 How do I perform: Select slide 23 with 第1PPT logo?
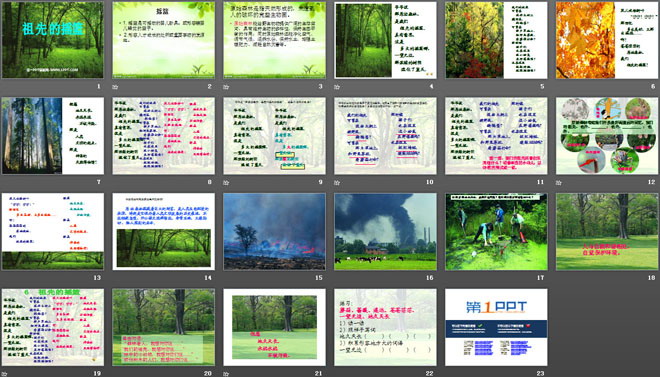point(496,327)
